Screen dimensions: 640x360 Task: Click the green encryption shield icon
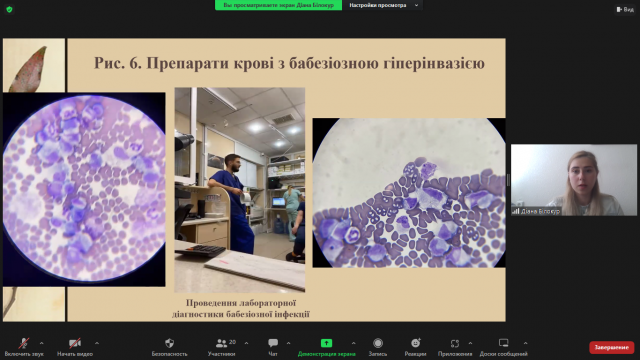pyautogui.click(x=9, y=9)
